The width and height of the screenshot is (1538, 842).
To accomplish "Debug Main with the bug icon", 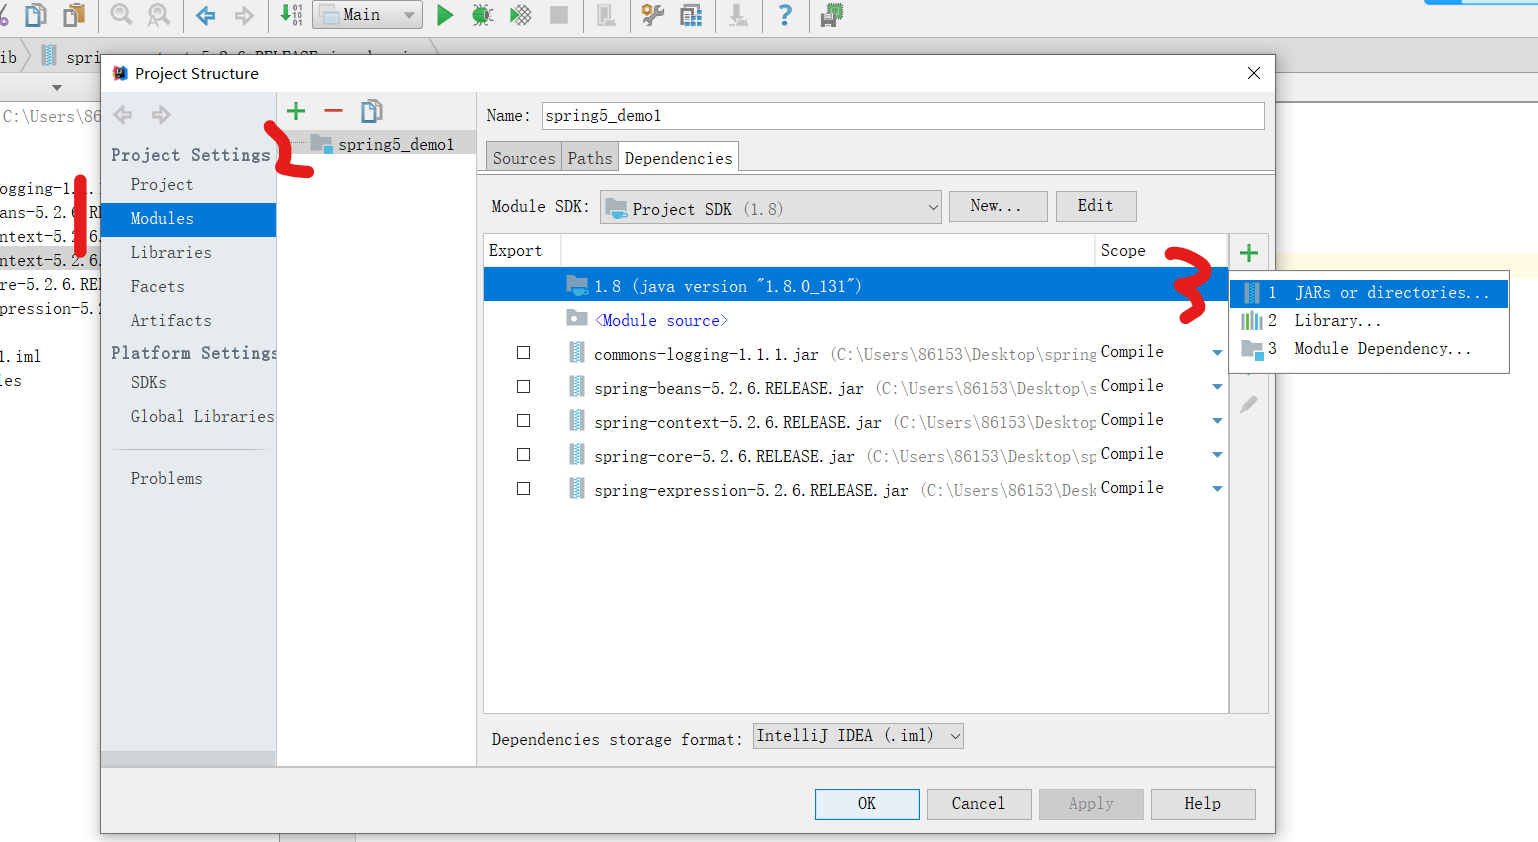I will (483, 15).
